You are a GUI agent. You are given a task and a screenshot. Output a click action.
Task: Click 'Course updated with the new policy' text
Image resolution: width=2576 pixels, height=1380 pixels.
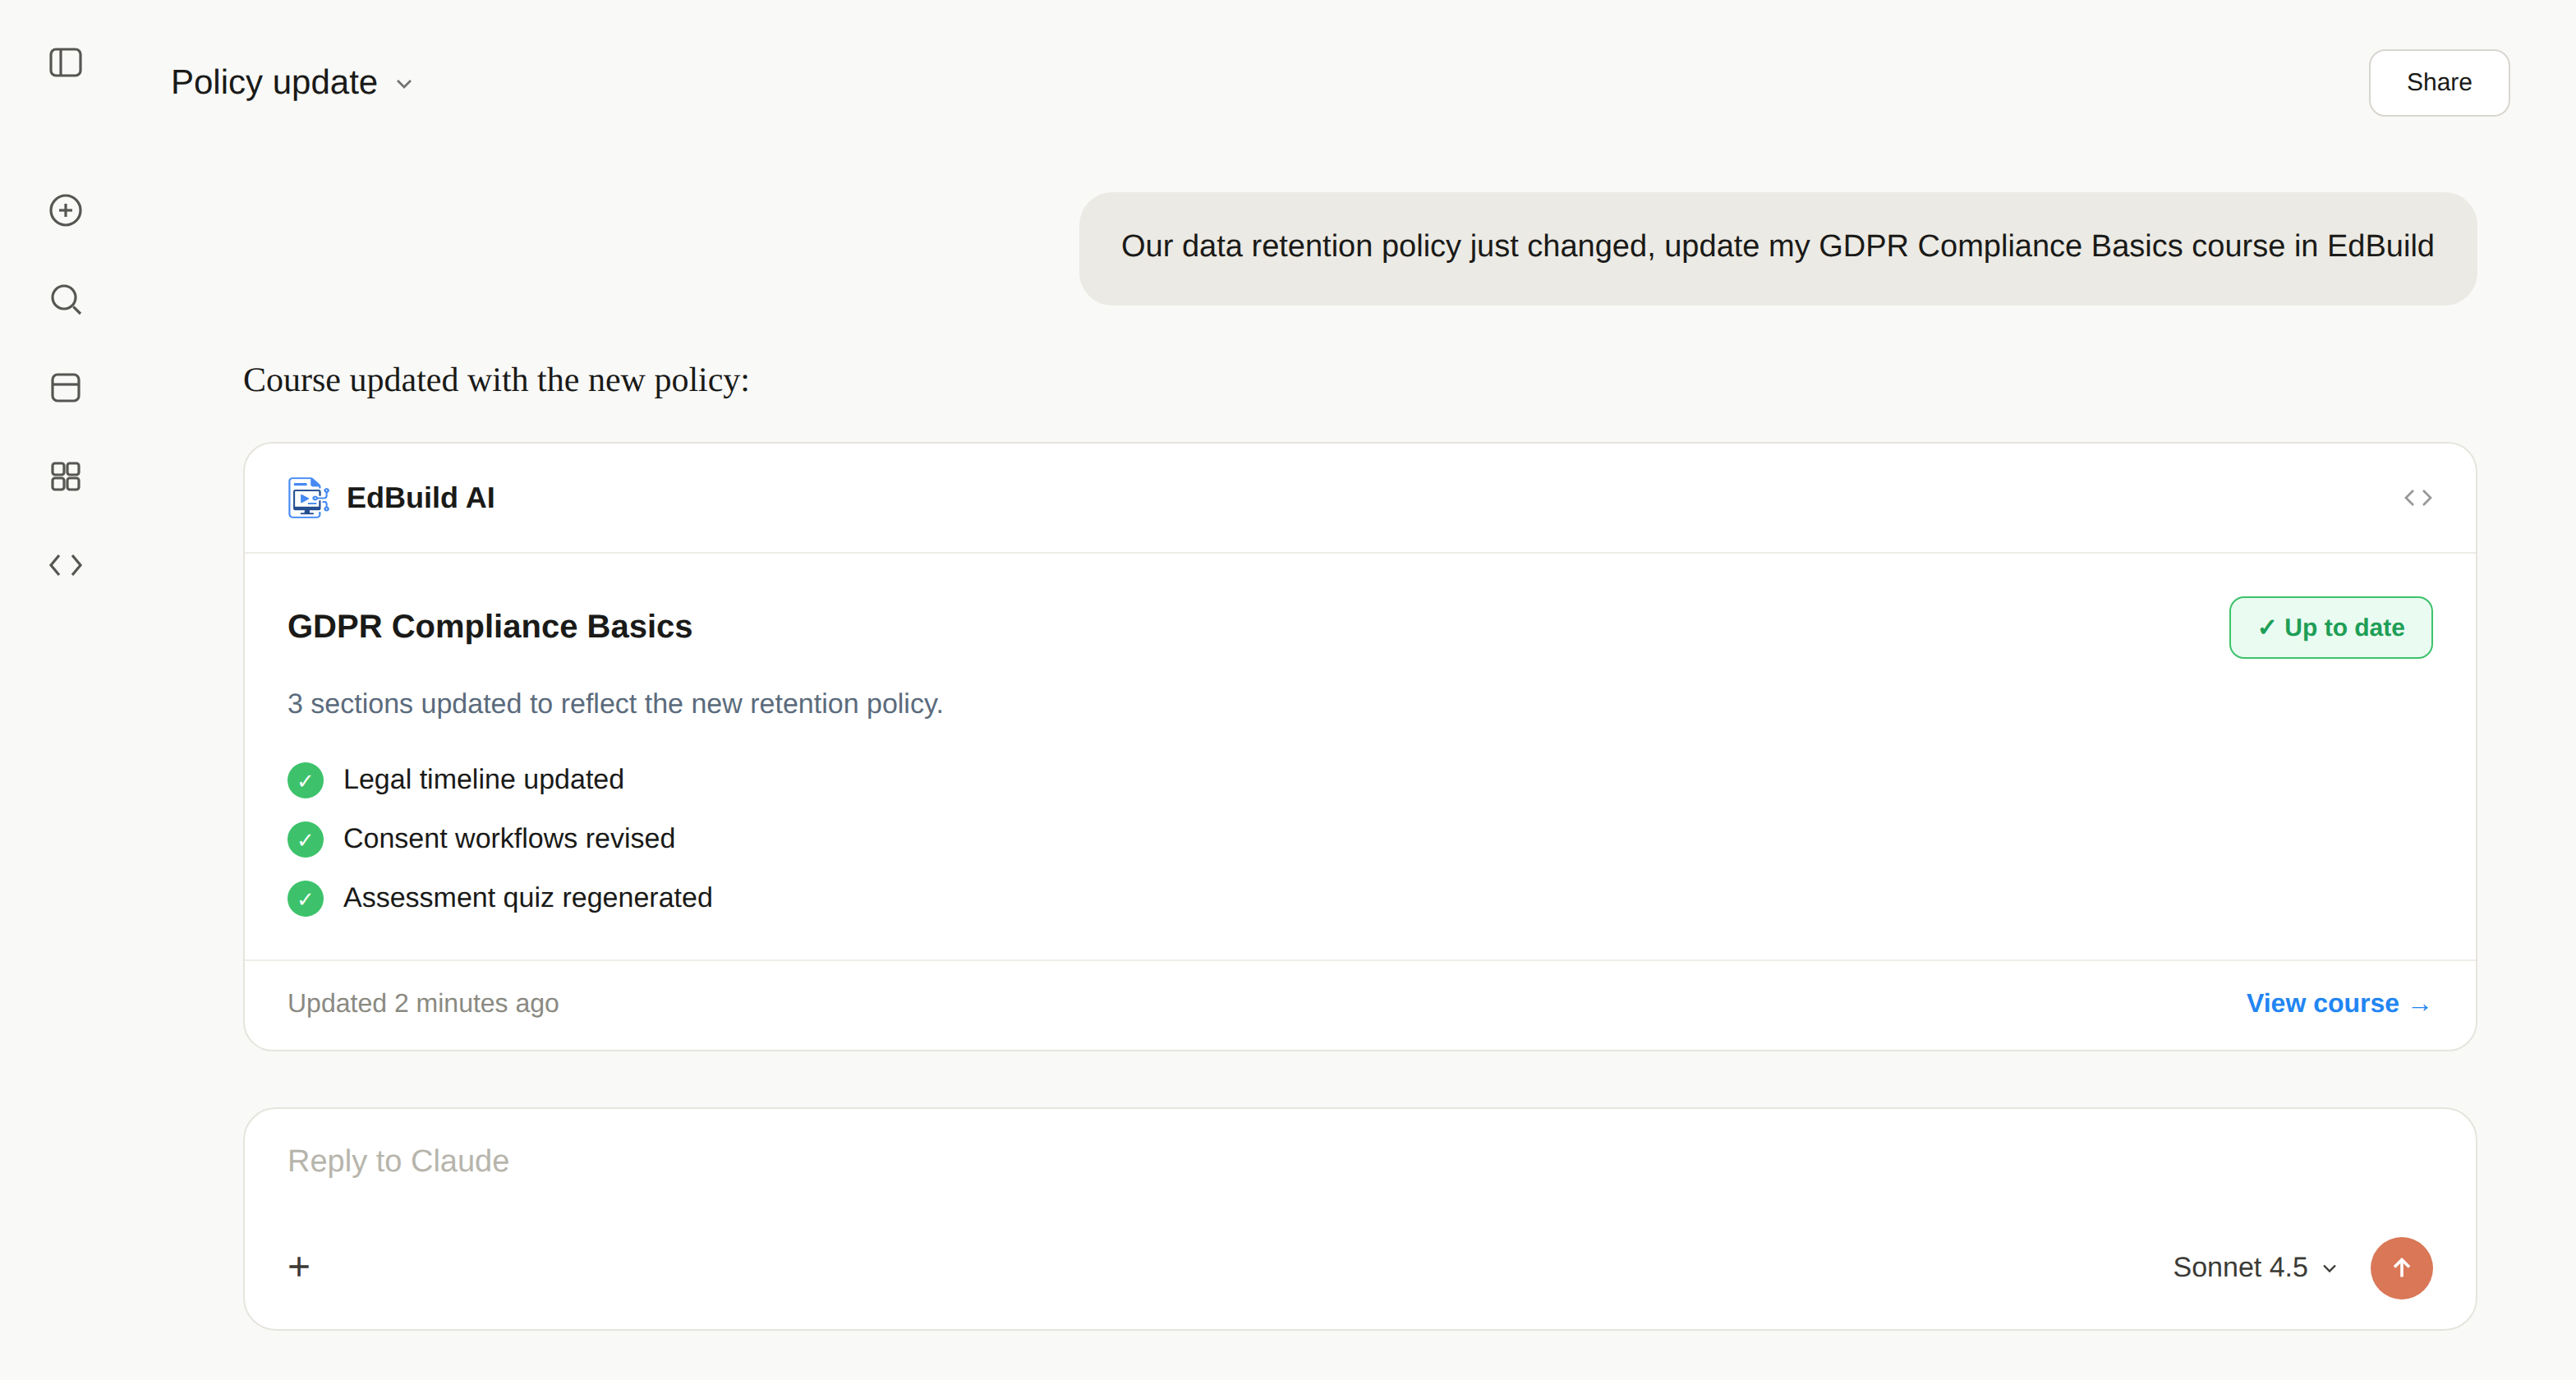(496, 380)
